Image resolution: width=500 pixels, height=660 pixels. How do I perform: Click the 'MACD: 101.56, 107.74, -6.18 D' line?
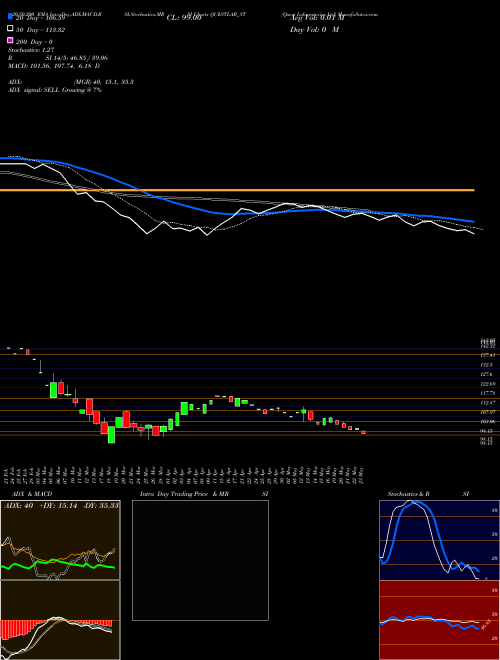click(x=54, y=66)
